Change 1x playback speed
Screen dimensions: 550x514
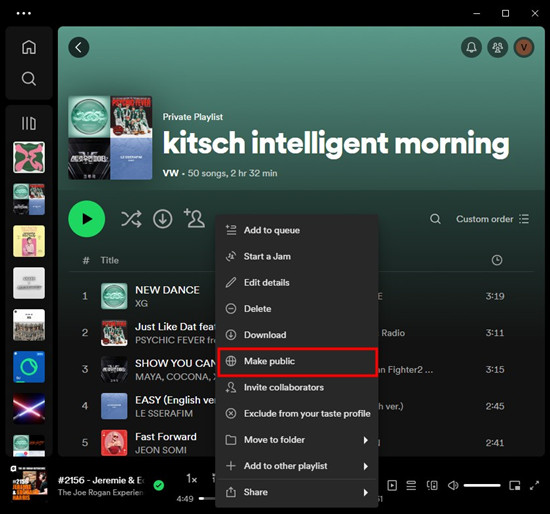click(x=192, y=479)
